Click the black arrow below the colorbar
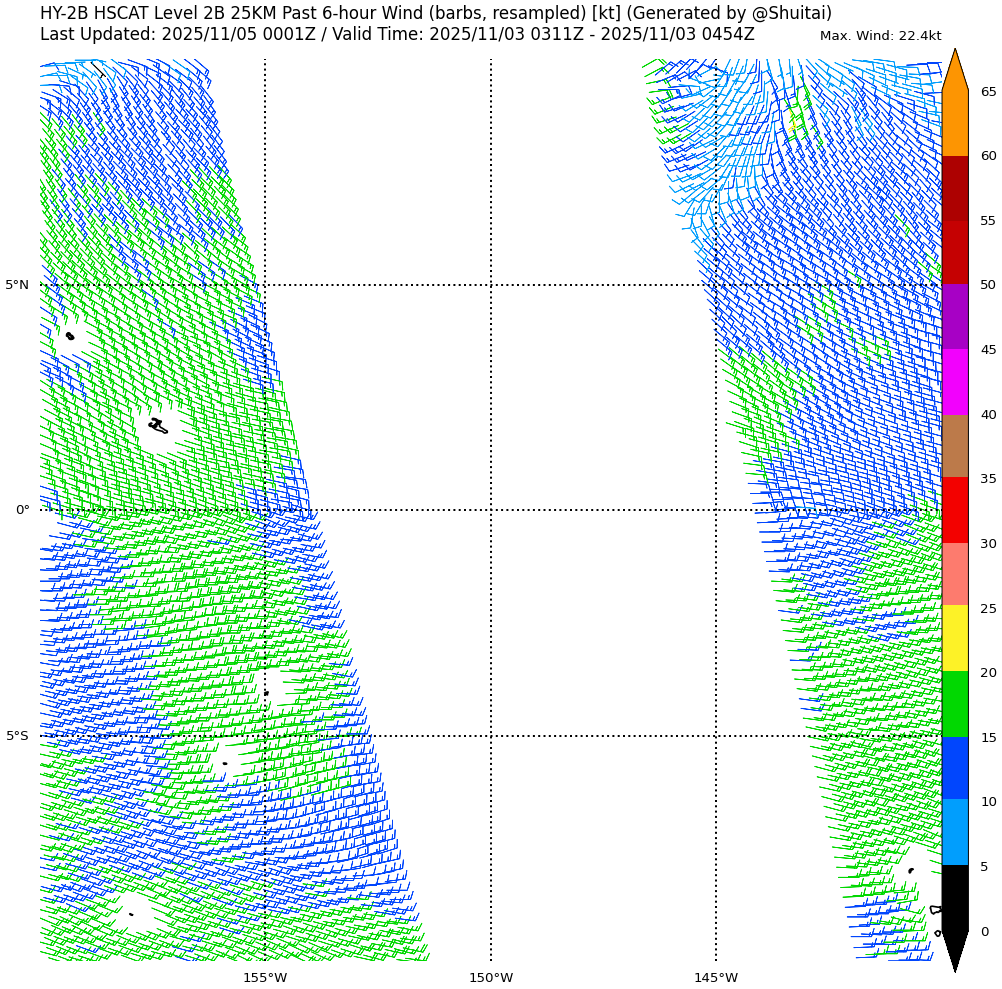The image size is (1002, 989). pos(955,948)
